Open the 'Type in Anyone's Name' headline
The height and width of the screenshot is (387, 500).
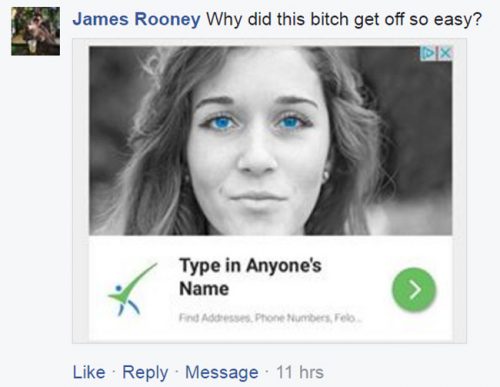point(250,277)
